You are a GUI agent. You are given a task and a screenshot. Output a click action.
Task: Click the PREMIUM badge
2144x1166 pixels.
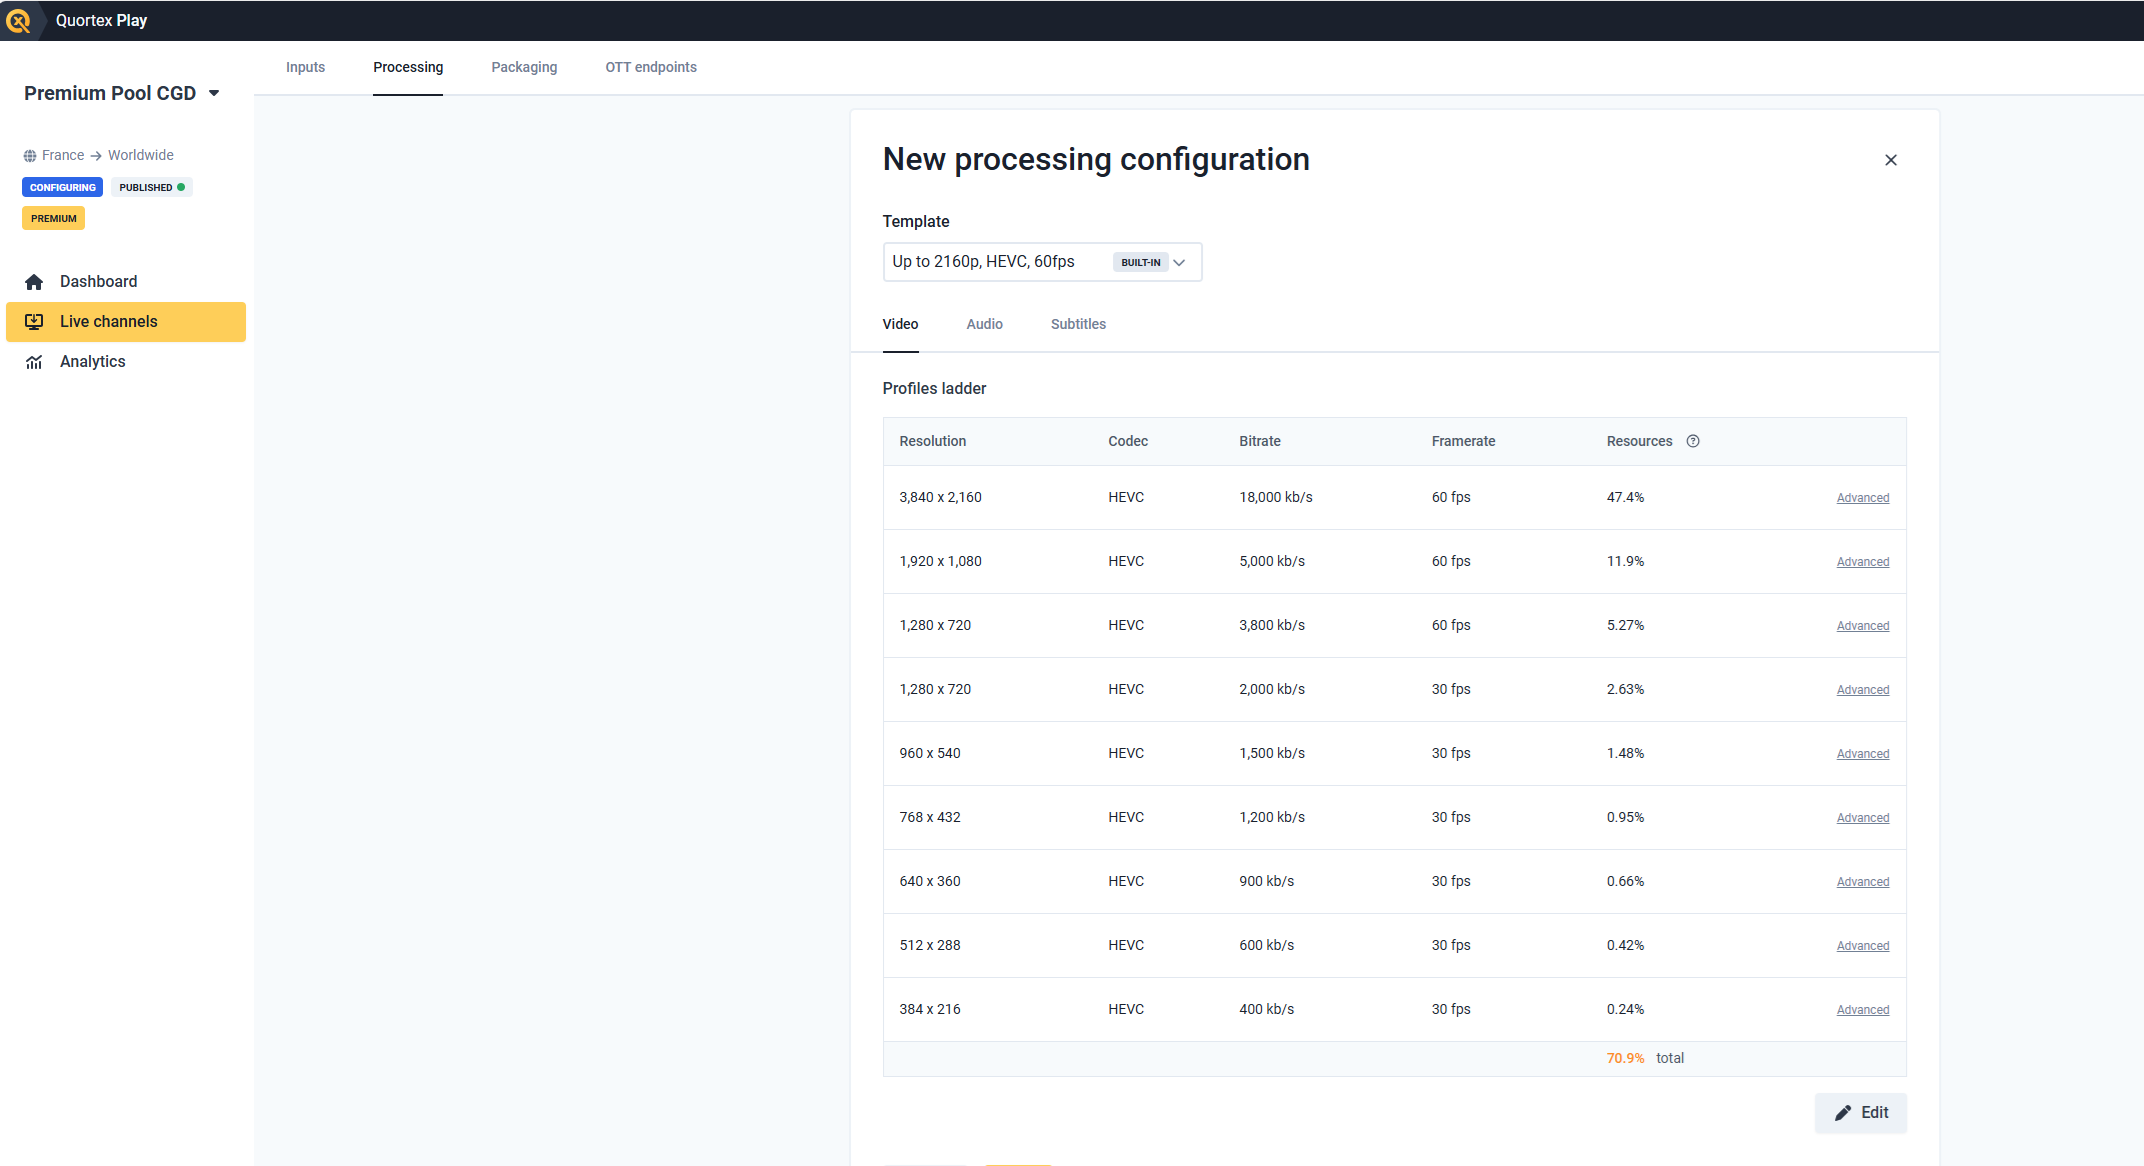pos(53,218)
